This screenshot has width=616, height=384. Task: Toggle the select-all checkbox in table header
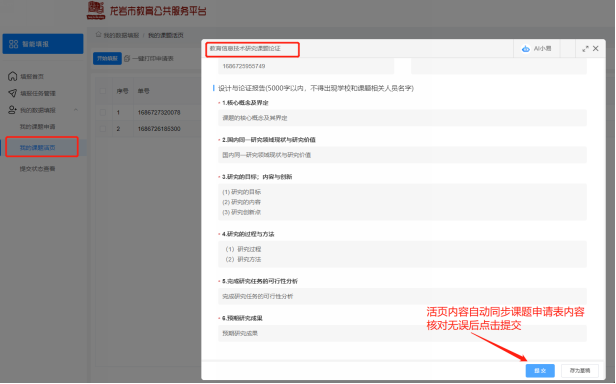point(103,91)
